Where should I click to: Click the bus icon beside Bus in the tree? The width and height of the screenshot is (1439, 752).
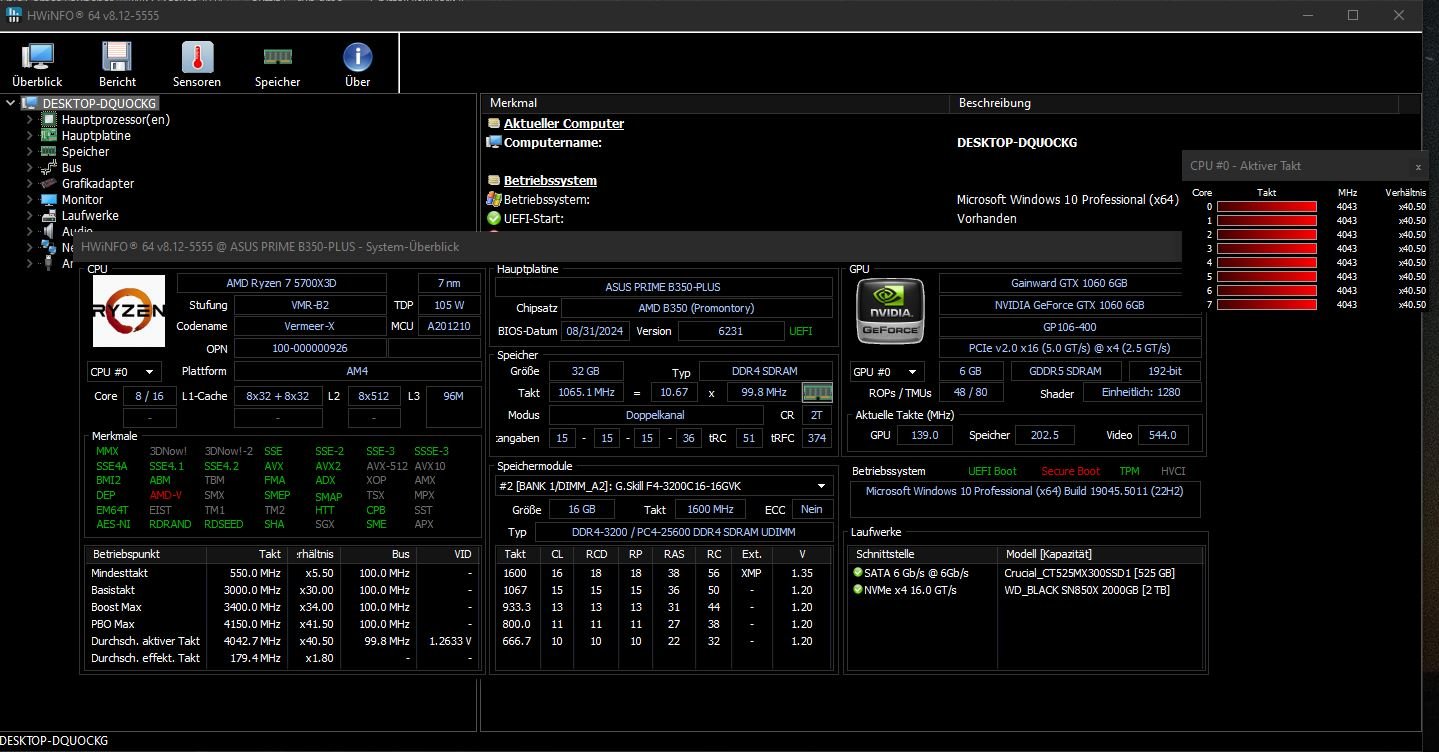(x=48, y=168)
